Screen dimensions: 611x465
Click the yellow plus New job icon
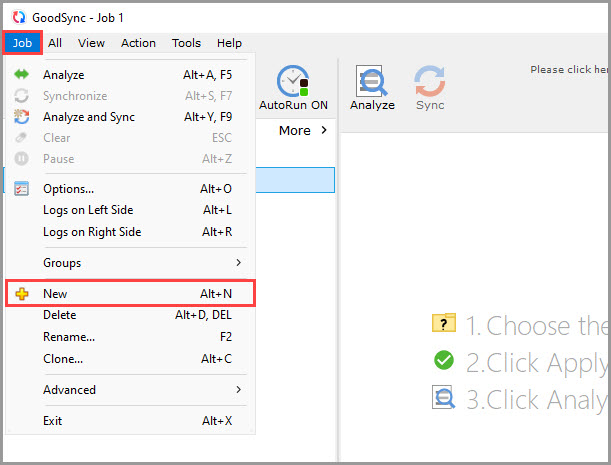22,294
